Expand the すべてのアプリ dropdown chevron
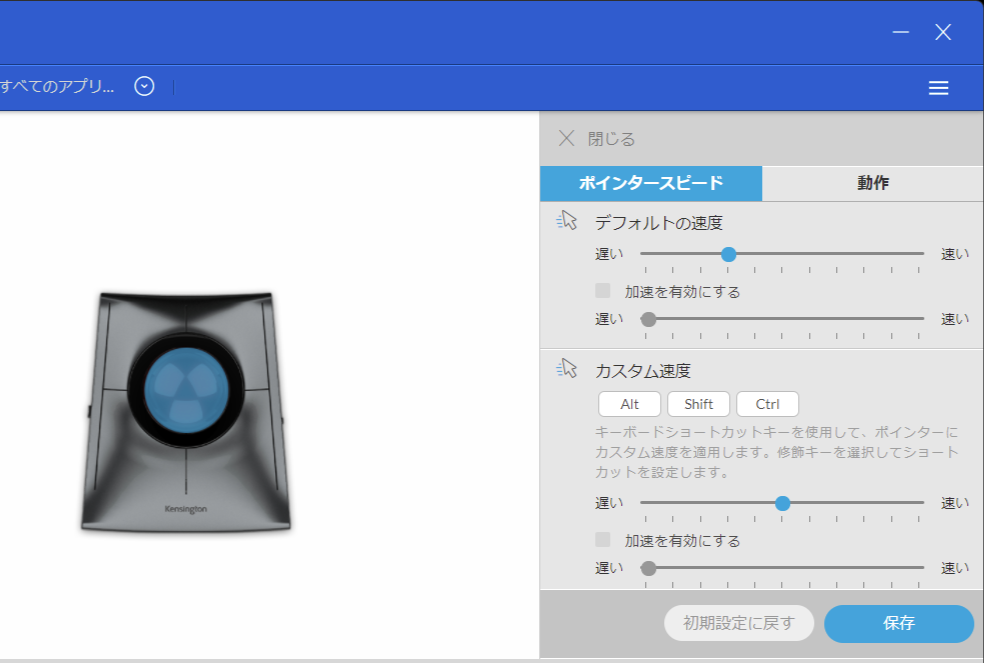Viewport: 984px width, 663px height. pyautogui.click(x=145, y=87)
